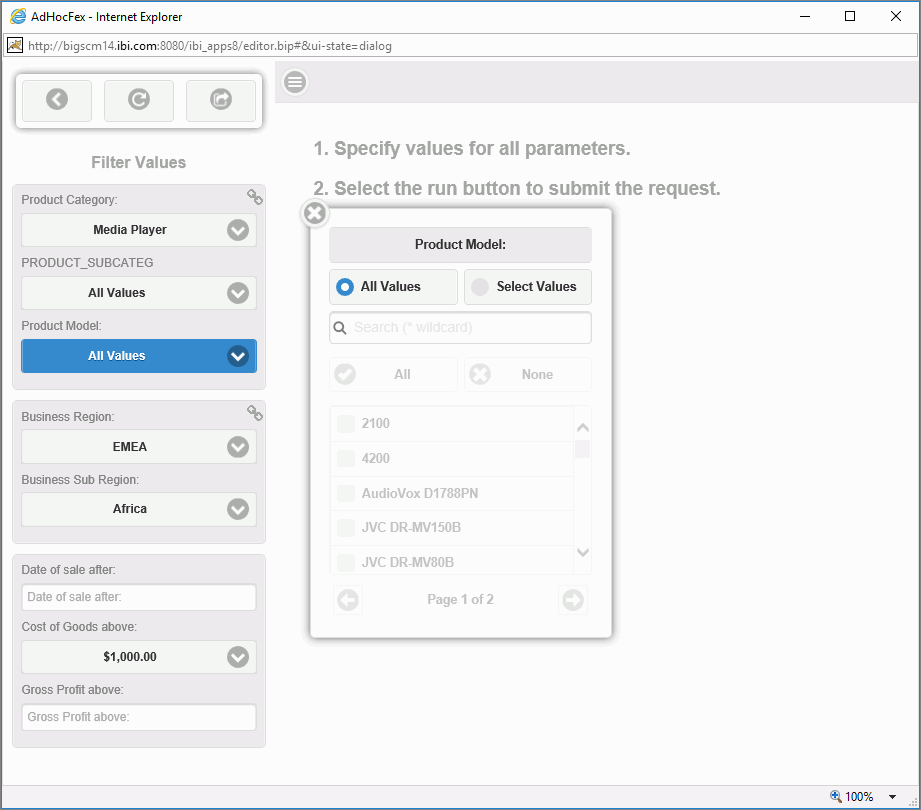Open the hamburger menu at the top

pyautogui.click(x=294, y=82)
